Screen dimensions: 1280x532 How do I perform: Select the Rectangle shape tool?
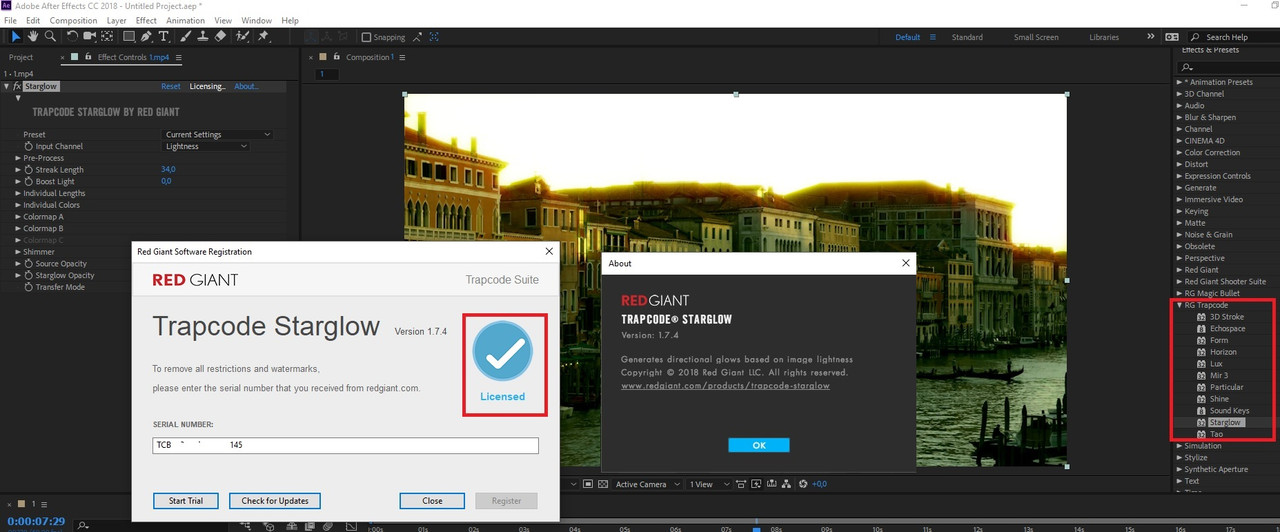pos(129,37)
